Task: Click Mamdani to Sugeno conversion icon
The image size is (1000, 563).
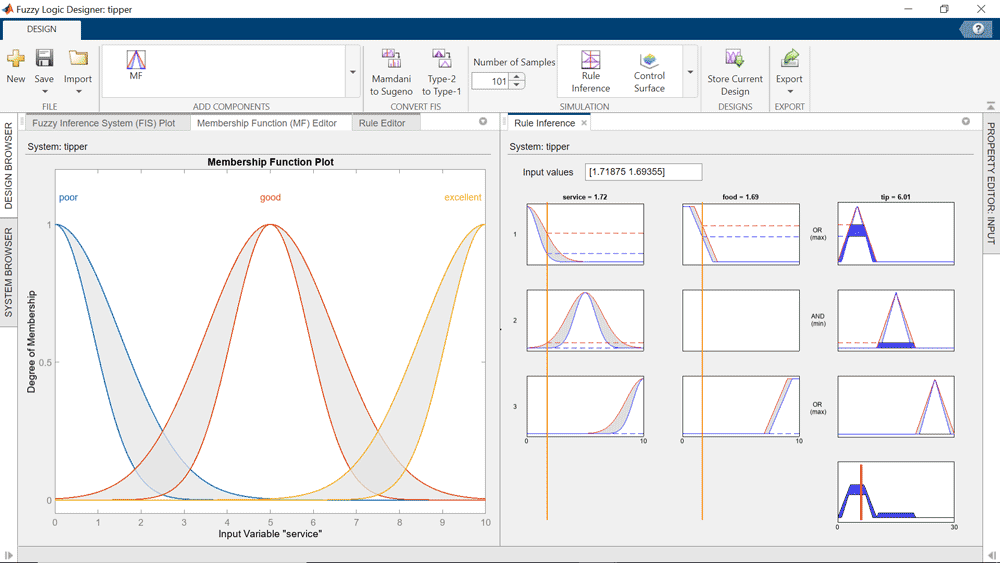Action: point(391,59)
